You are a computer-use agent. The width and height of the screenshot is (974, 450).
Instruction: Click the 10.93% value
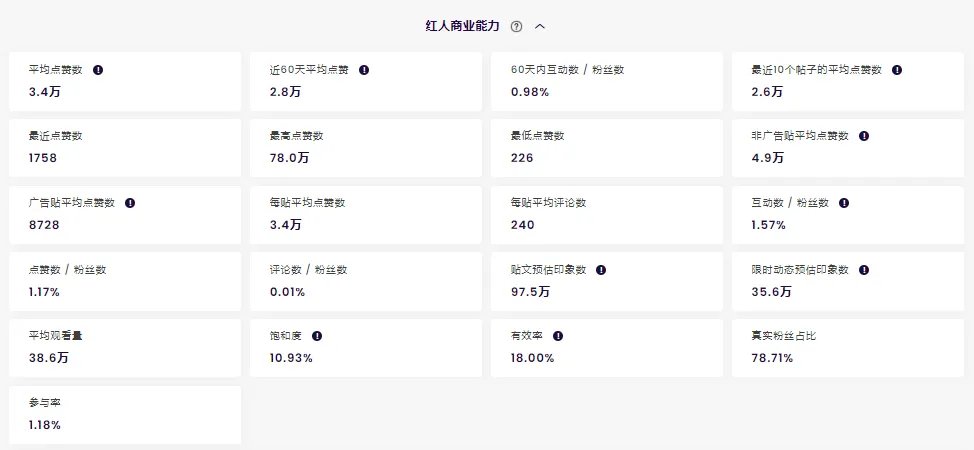[291, 358]
